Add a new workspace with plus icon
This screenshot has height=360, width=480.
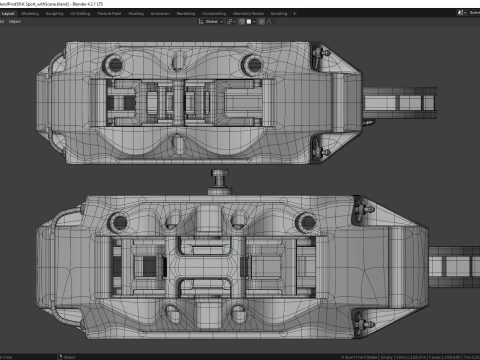(x=294, y=14)
